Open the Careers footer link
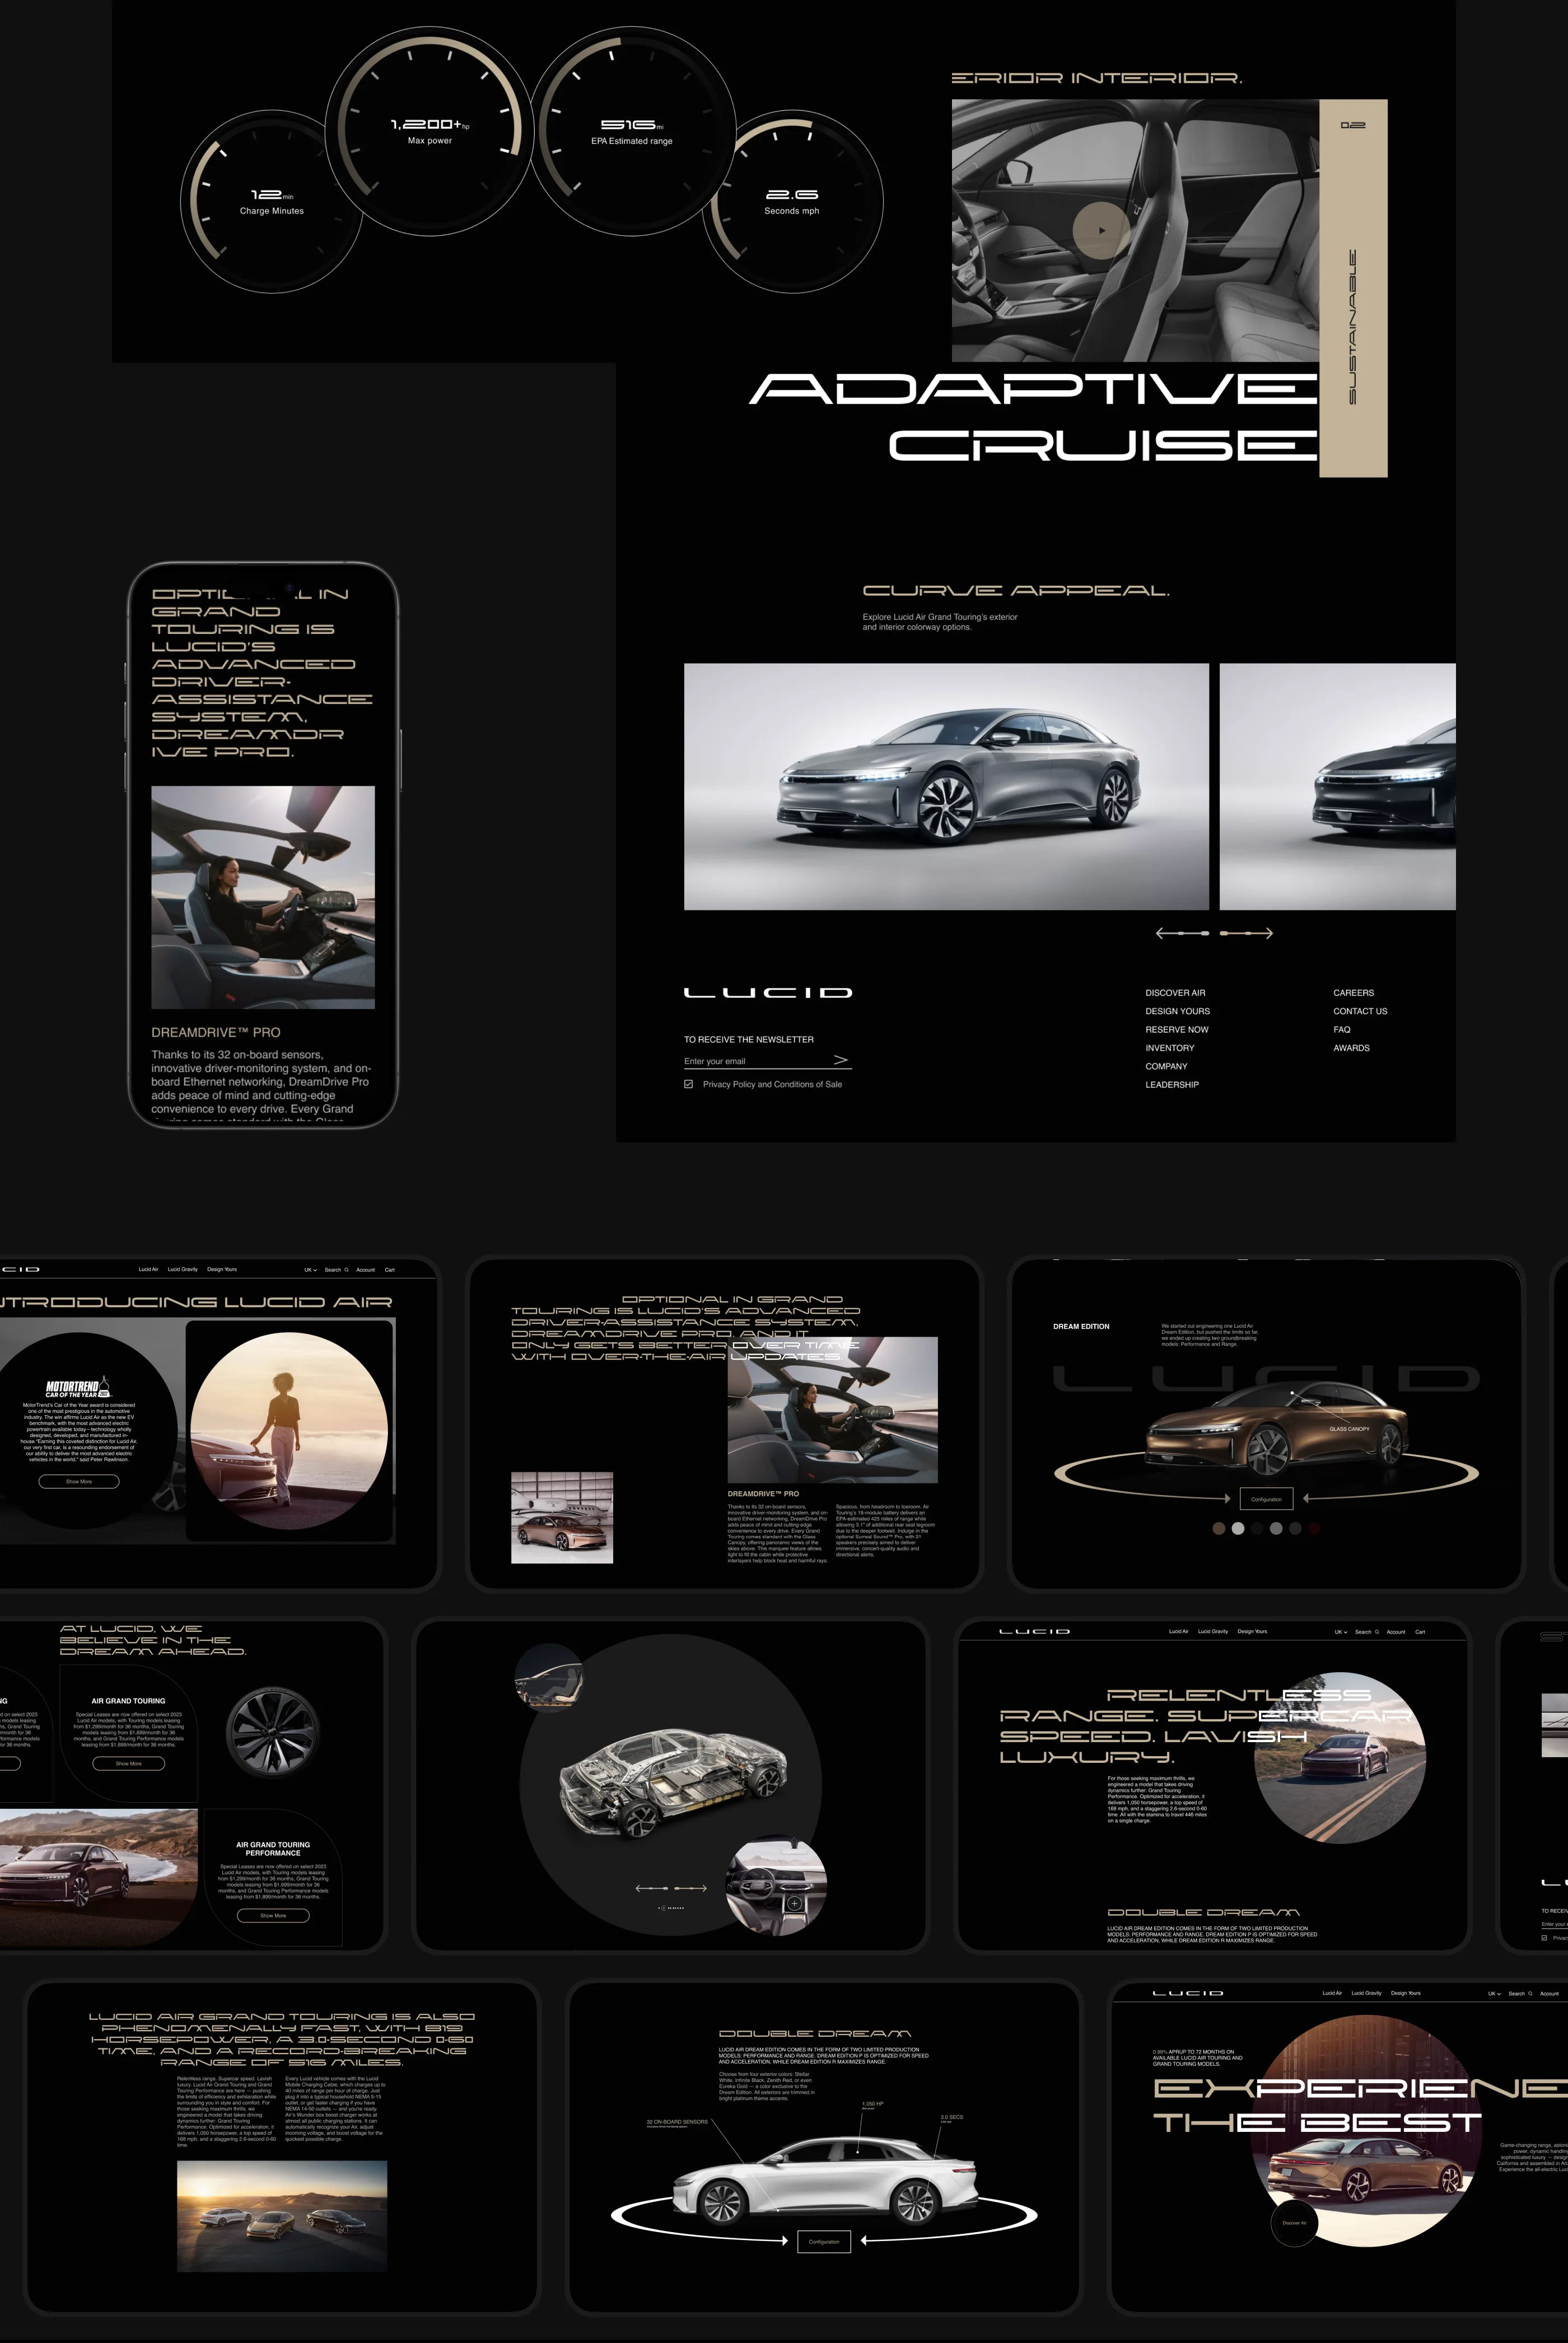Viewport: 1568px width, 2343px height. tap(1353, 993)
